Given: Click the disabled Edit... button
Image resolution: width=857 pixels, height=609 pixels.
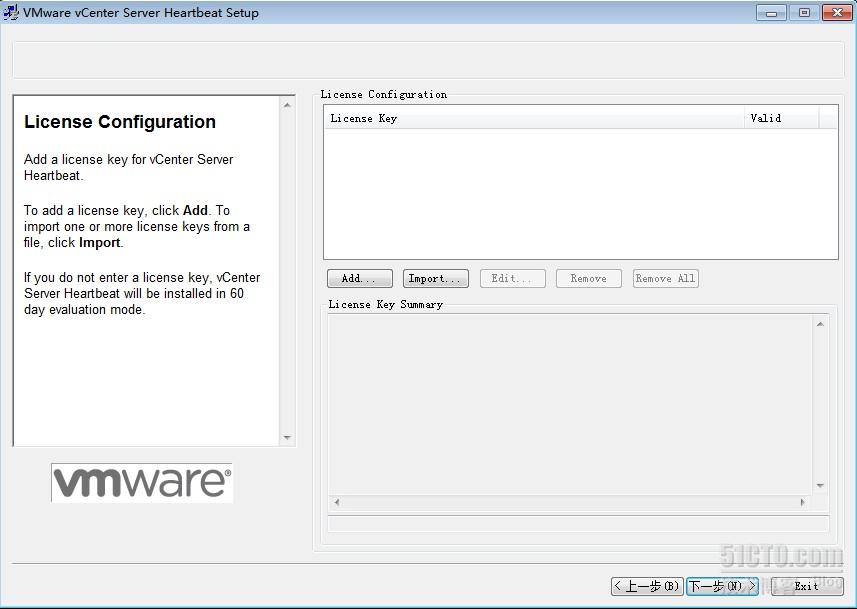Looking at the screenshot, I should tap(512, 278).
